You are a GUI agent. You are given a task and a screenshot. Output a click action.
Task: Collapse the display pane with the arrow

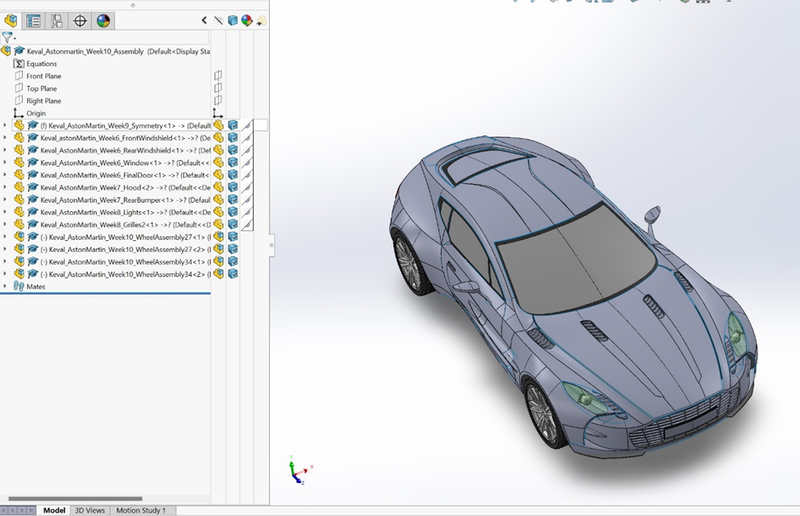click(204, 20)
